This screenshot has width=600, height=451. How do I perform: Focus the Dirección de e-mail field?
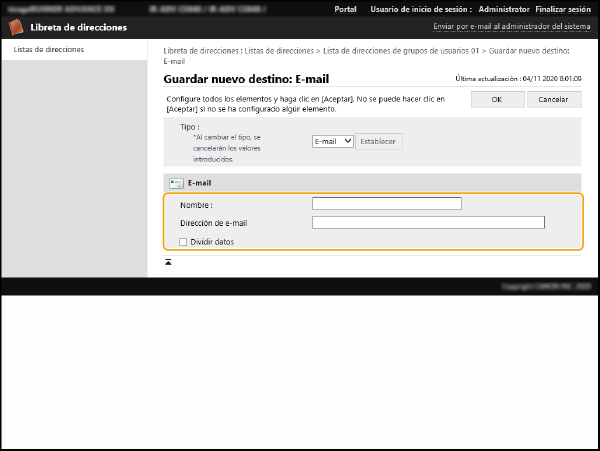pyautogui.click(x=428, y=223)
